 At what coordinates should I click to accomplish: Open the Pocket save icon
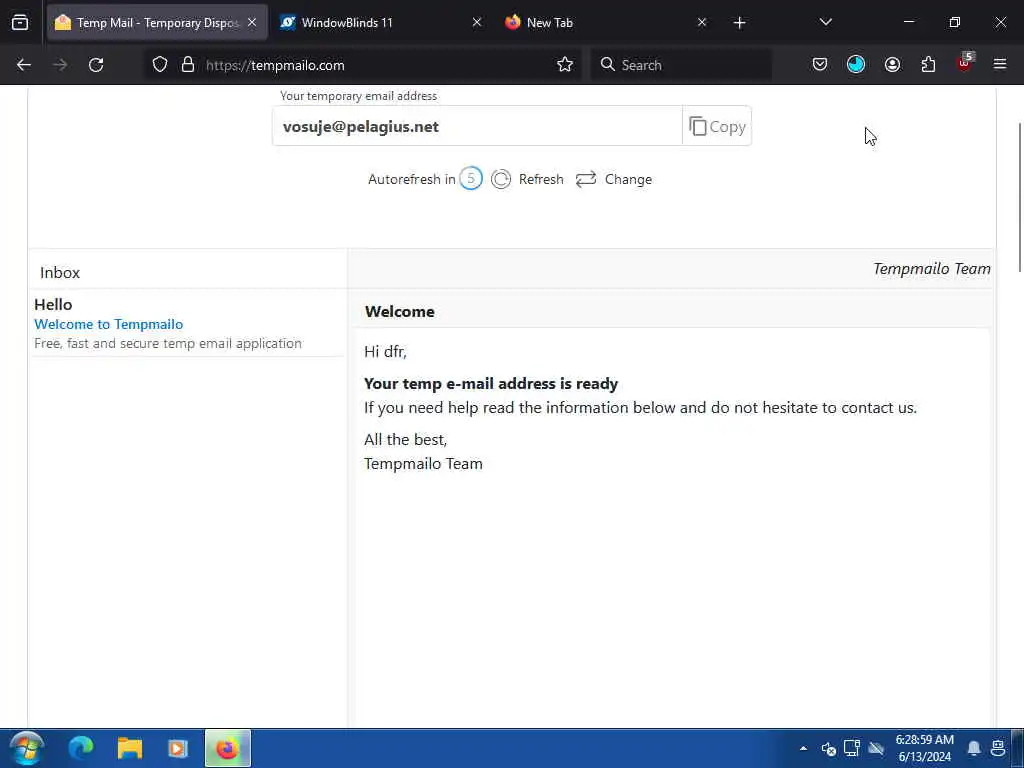tap(820, 65)
